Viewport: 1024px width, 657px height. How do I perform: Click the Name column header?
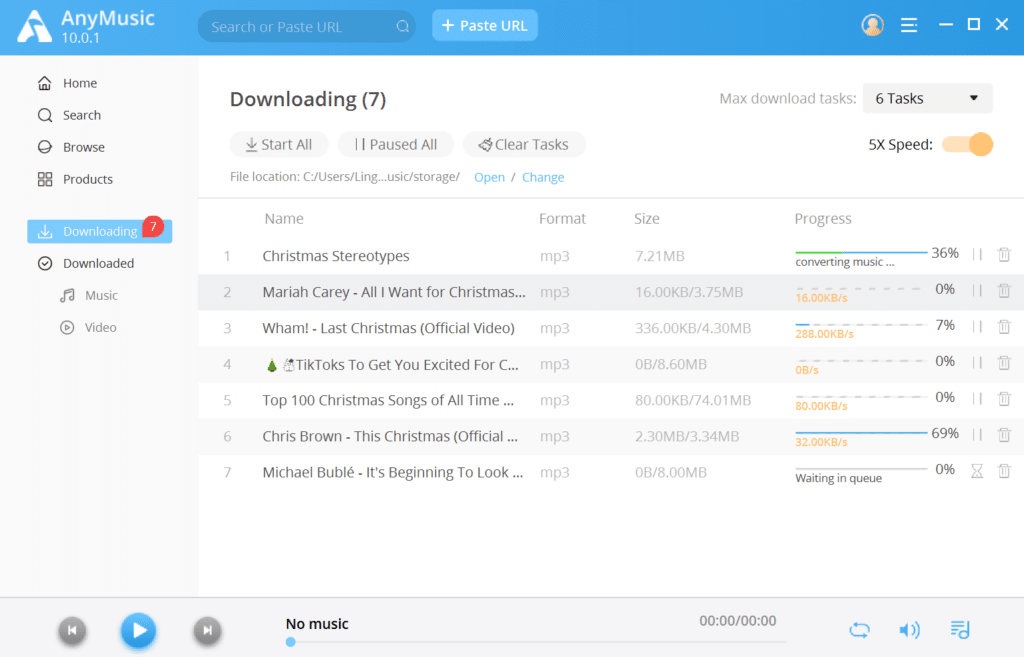pos(283,218)
